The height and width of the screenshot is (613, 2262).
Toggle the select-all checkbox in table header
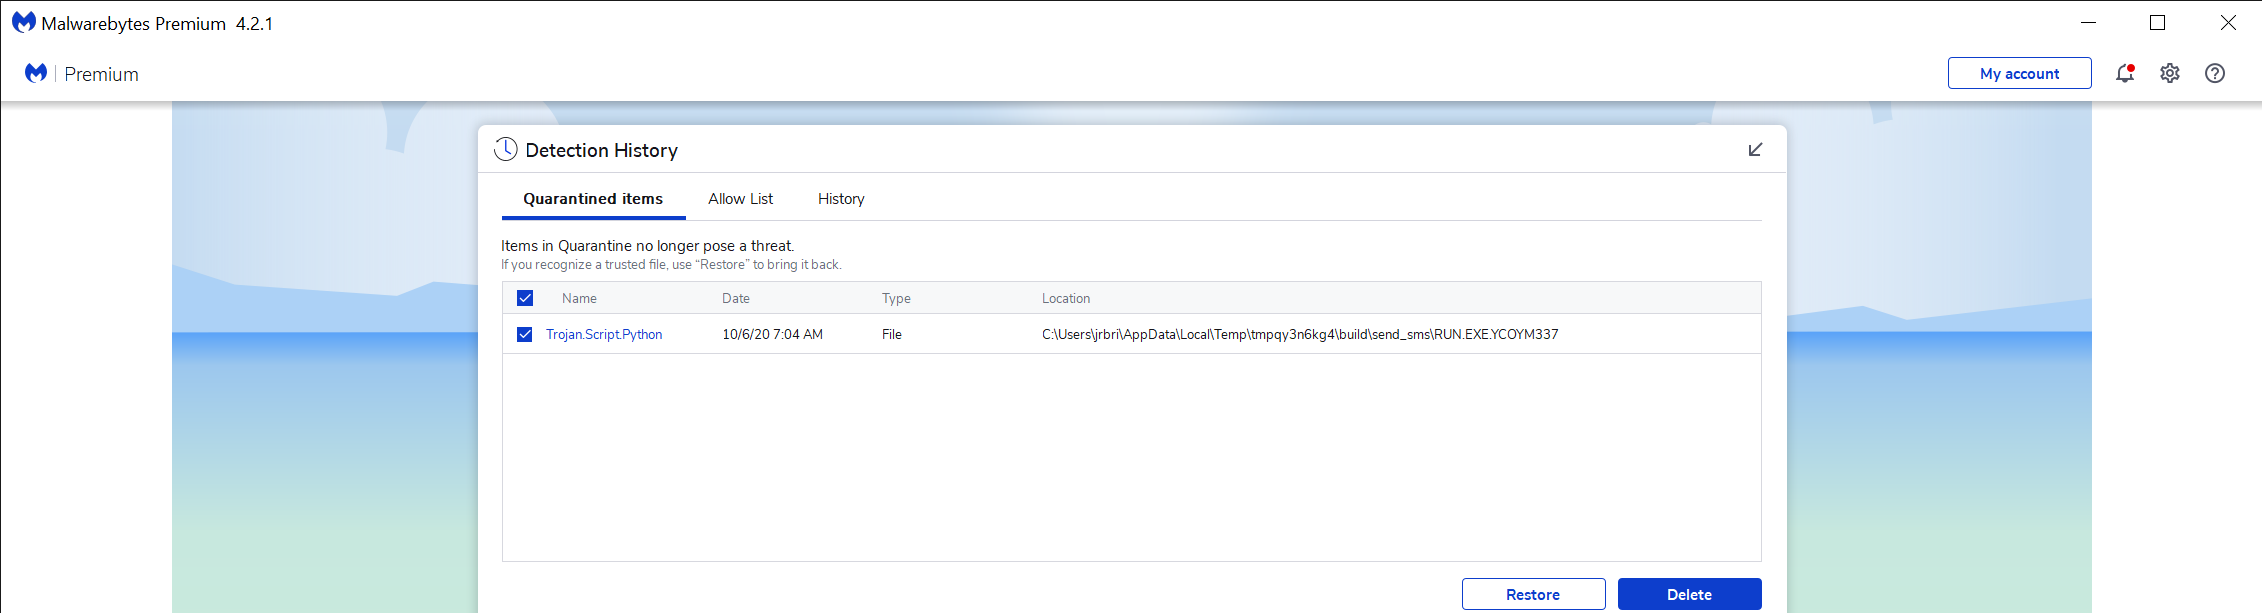coord(525,298)
